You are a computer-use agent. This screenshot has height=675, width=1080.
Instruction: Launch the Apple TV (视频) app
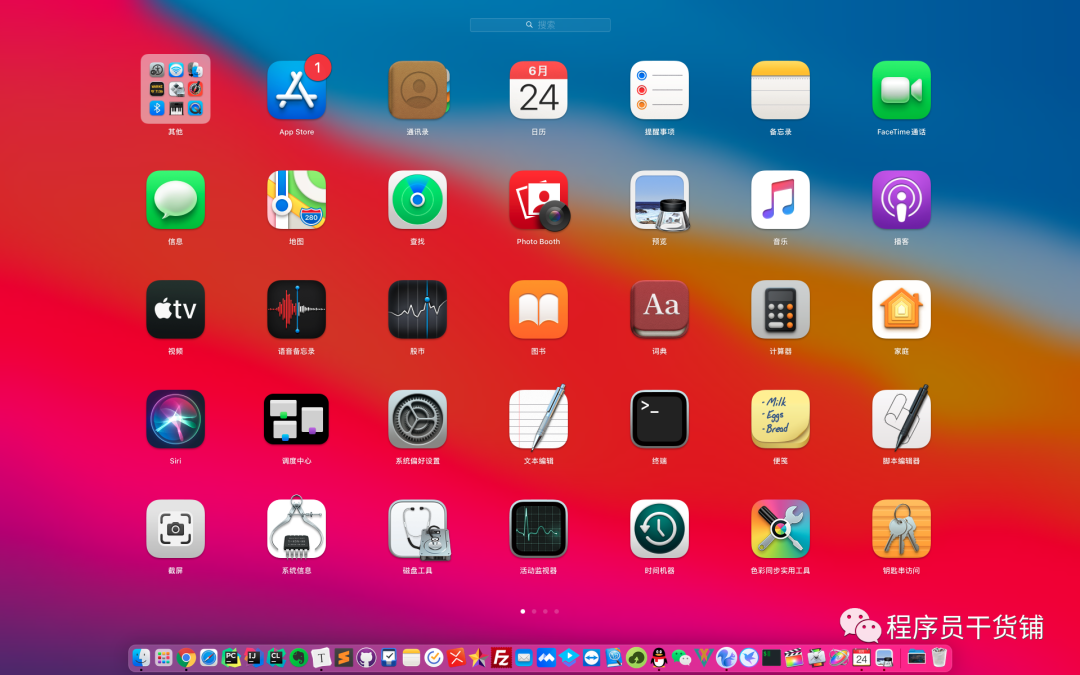[x=176, y=309]
